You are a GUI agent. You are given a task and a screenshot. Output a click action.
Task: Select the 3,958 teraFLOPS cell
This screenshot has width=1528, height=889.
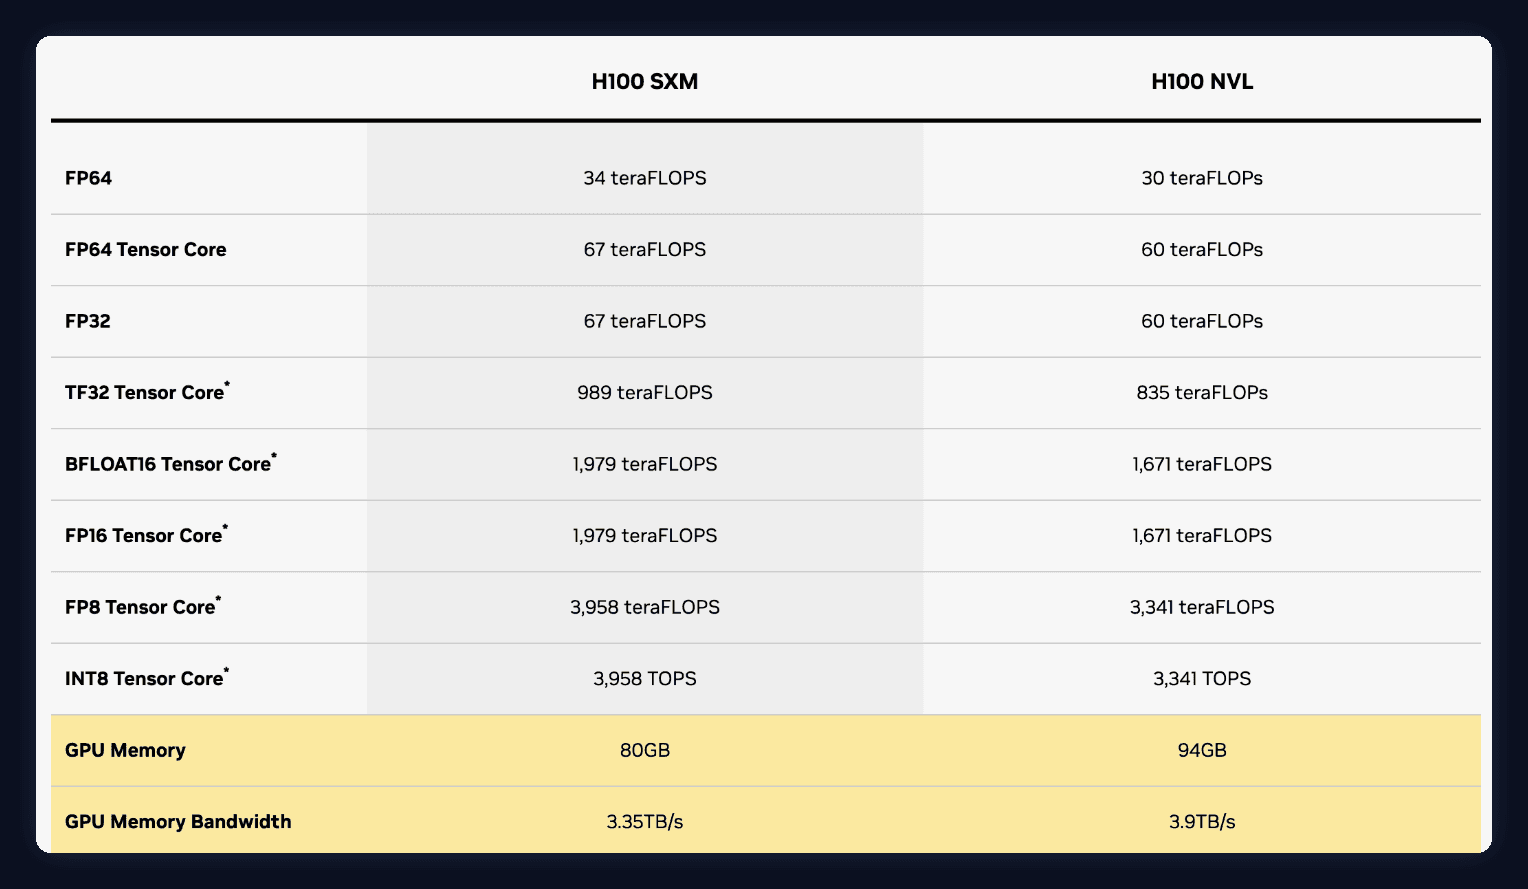pos(645,607)
